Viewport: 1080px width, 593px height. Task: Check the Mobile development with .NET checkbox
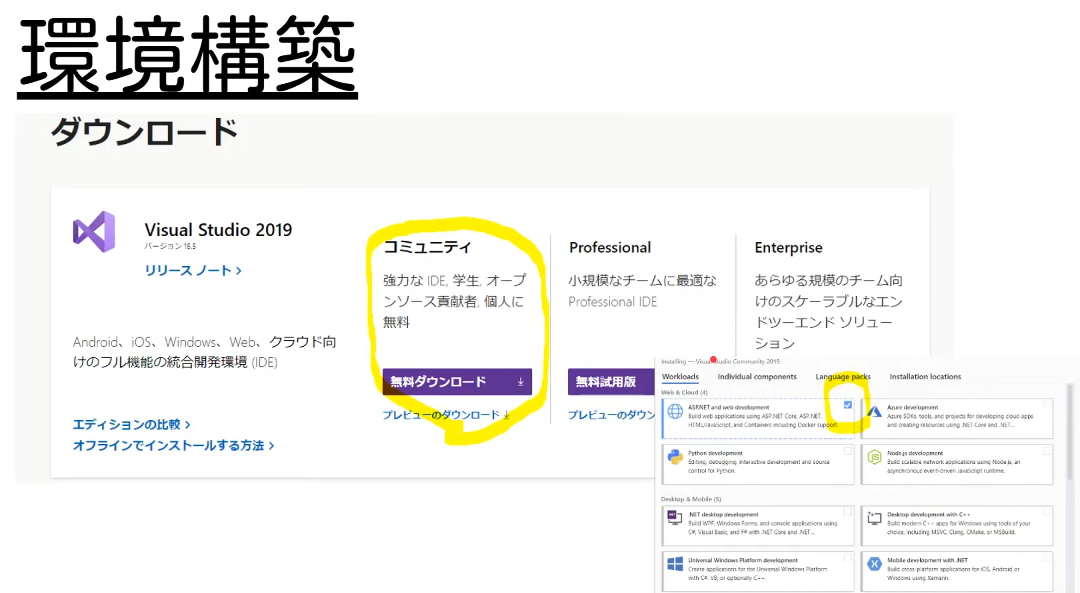(x=1047, y=558)
